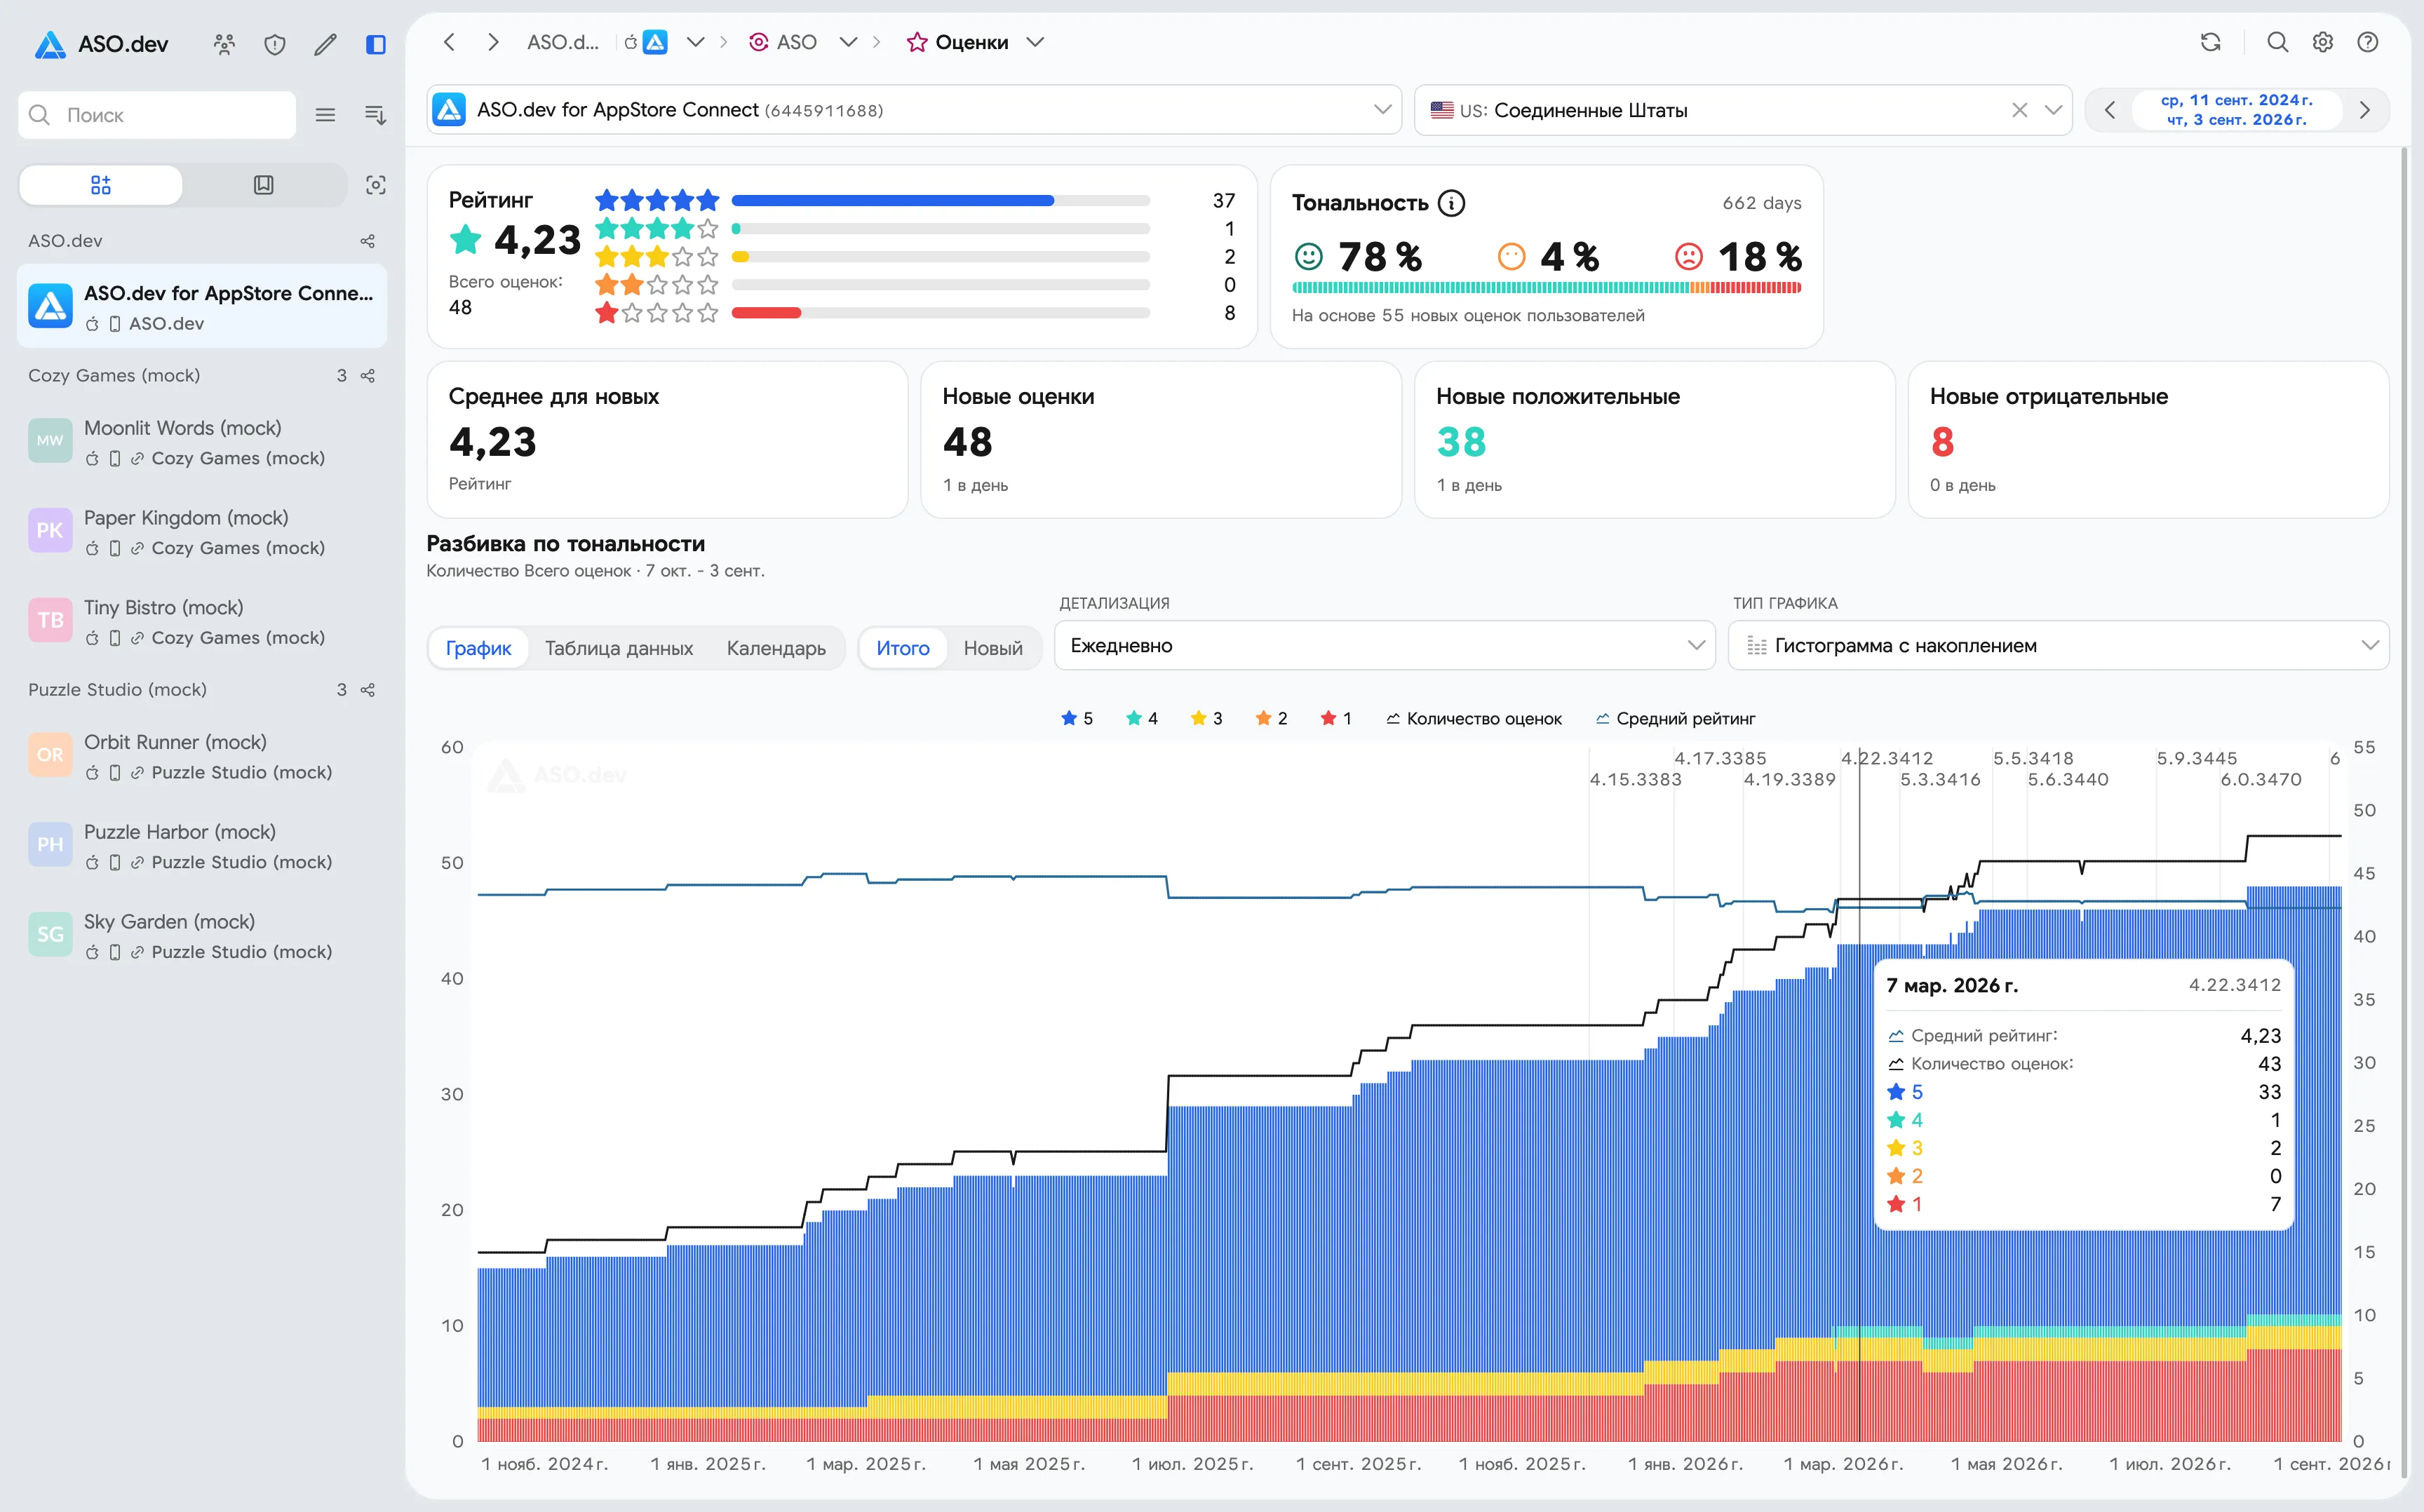This screenshot has width=2424, height=1512.
Task: Click the shield icon in the sidebar header
Action: coord(275,44)
